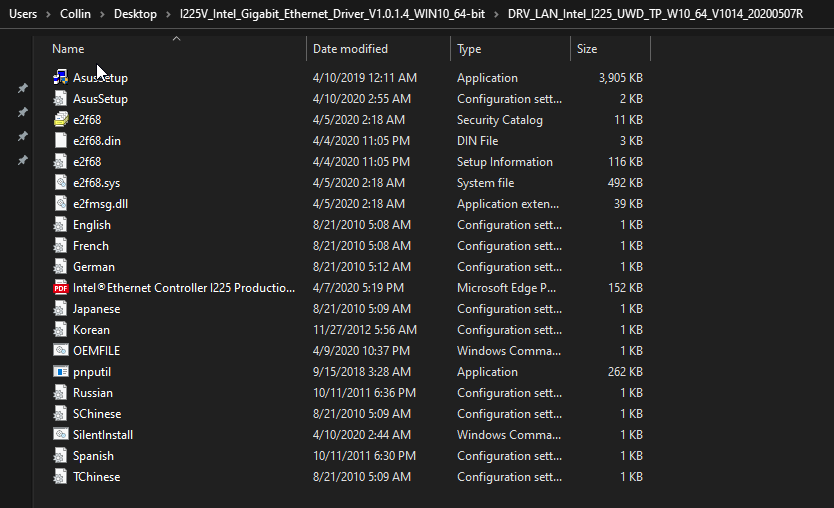This screenshot has height=508, width=834.
Task: Click the 11/27/2012 5:56 AM date cell
Action: (x=364, y=330)
